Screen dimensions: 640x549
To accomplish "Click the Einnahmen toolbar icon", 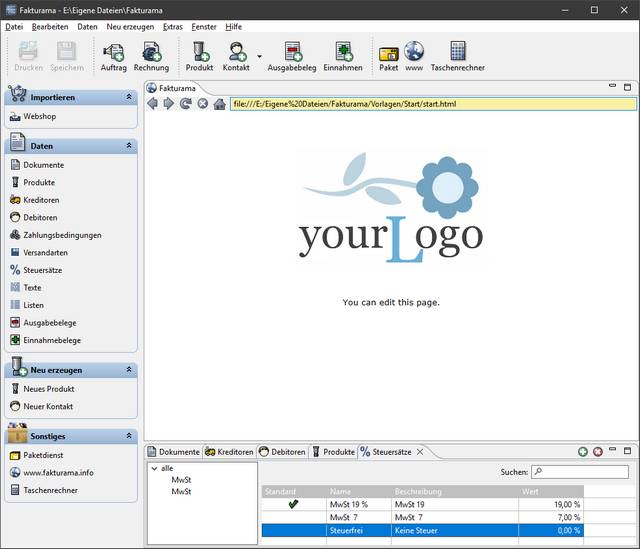I will tap(343, 52).
